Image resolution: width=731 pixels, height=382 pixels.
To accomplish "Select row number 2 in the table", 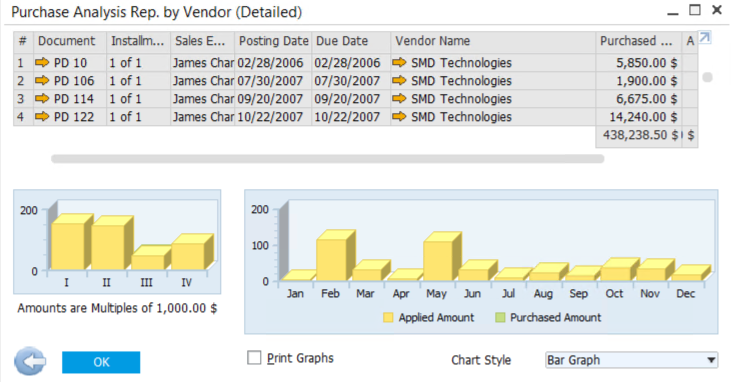I will tap(23, 81).
